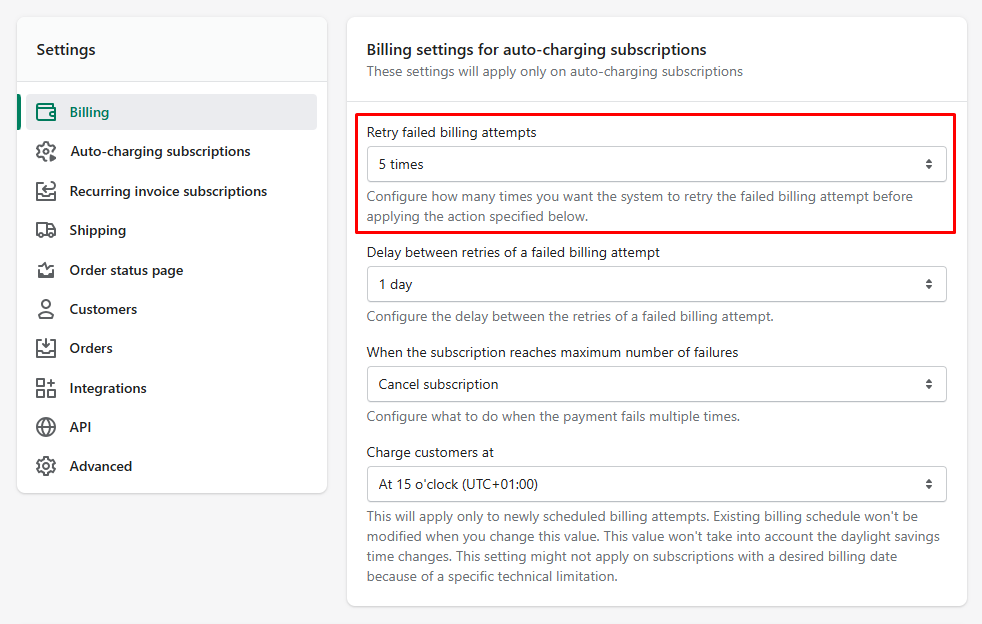
Task: Open the Retry failed billing attempts dropdown
Action: point(656,164)
